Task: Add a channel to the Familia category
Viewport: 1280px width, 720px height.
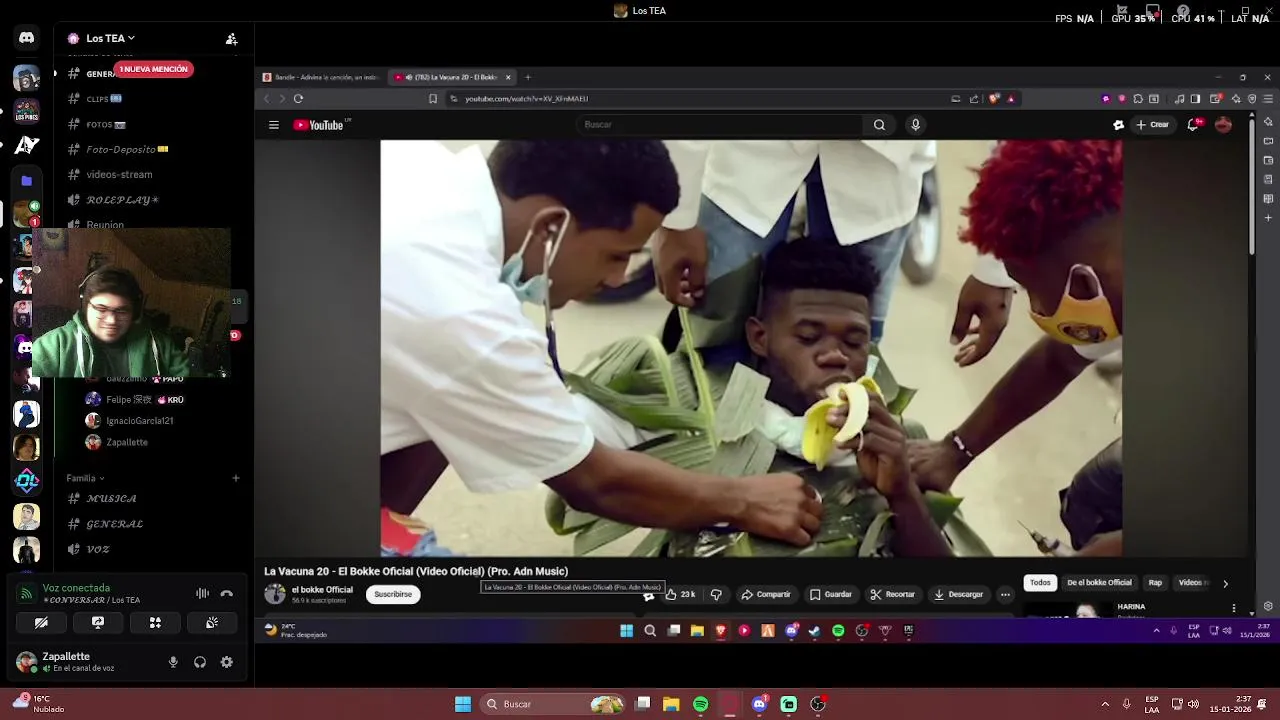Action: [x=236, y=478]
